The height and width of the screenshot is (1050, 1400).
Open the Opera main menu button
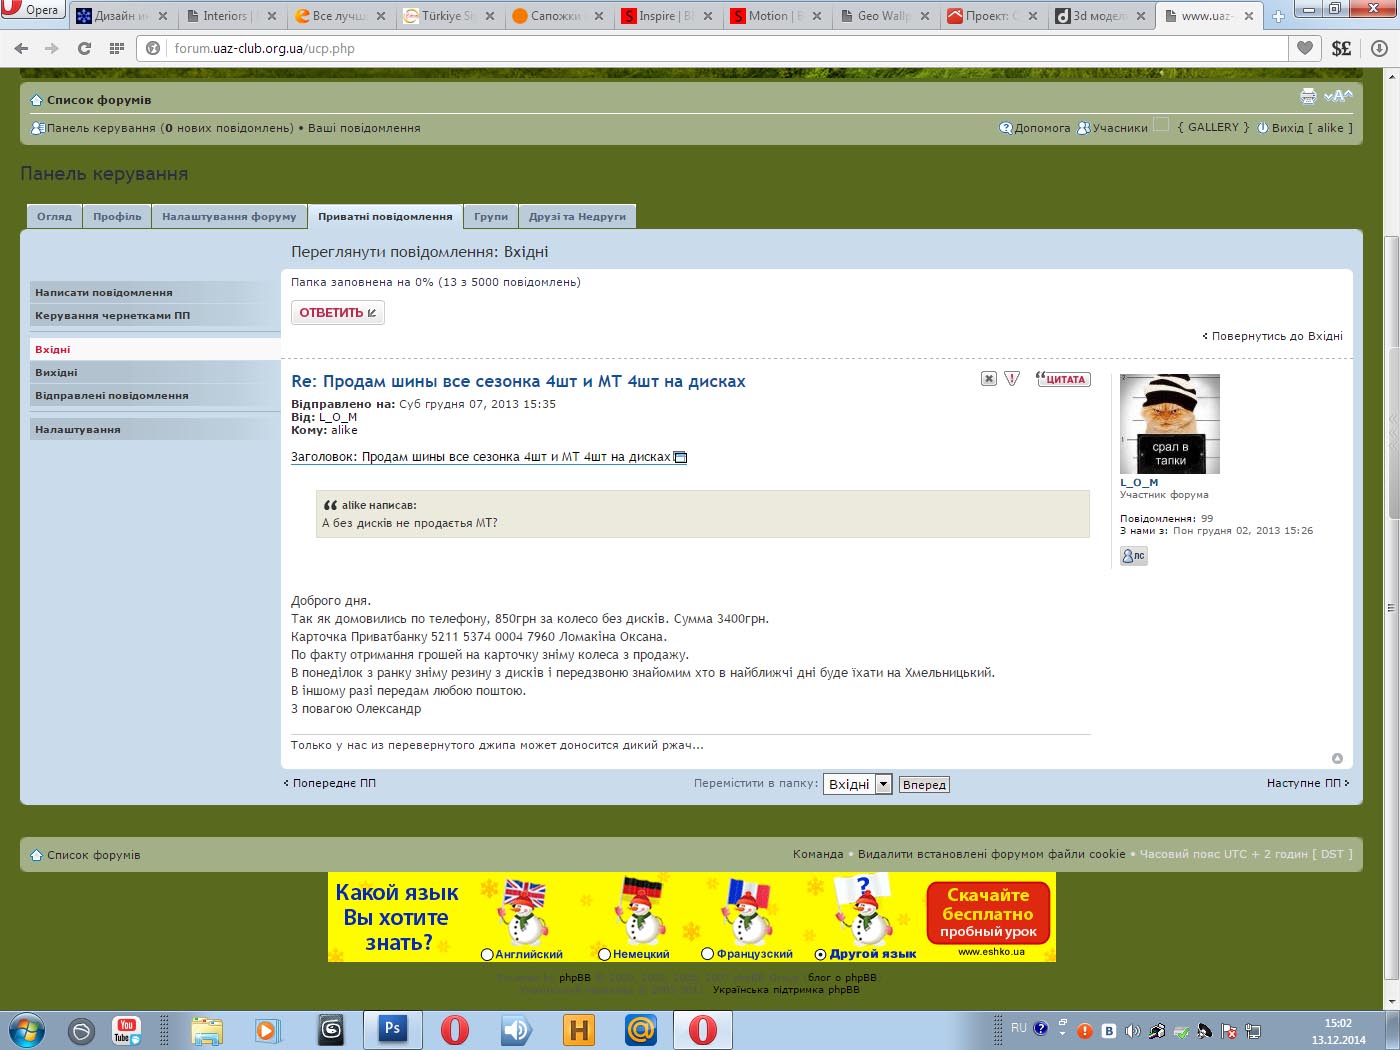[33, 11]
